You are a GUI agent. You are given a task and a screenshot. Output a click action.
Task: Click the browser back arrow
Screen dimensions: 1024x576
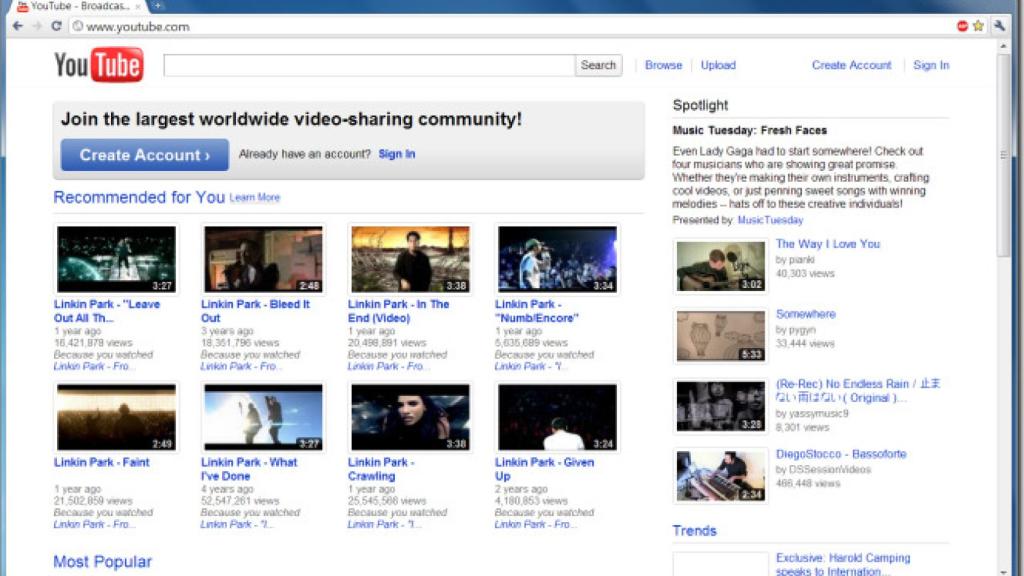(x=17, y=26)
